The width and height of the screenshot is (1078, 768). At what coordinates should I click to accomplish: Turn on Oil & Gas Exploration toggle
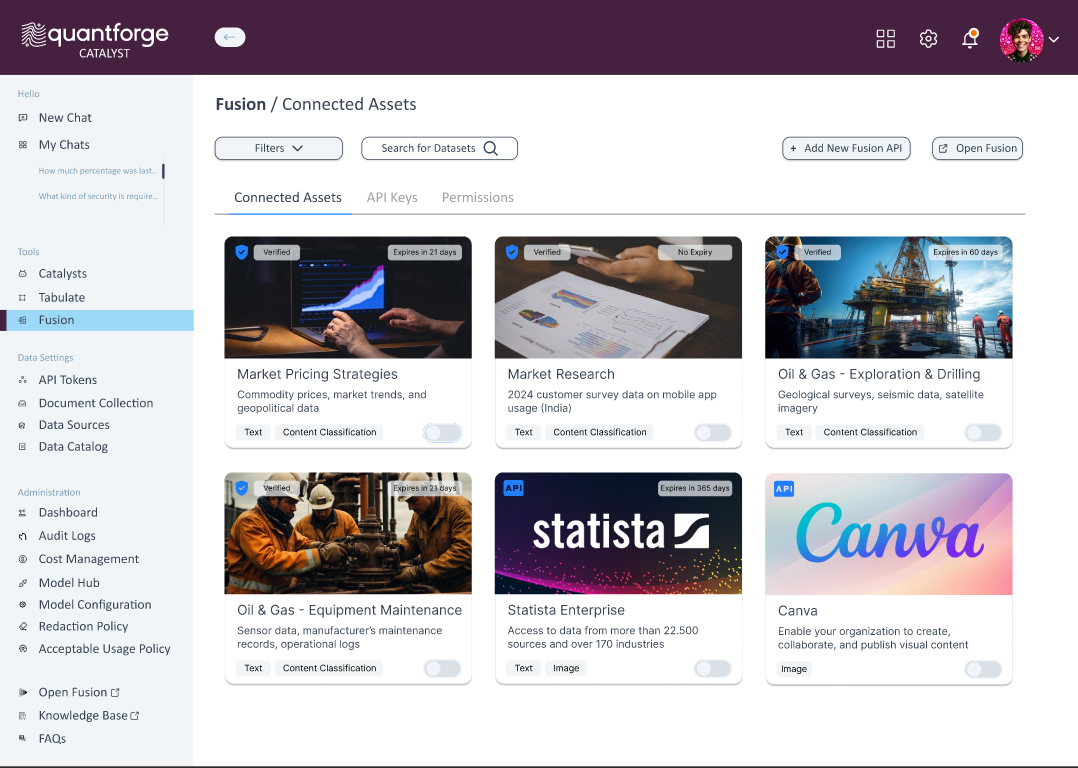[x=982, y=432]
